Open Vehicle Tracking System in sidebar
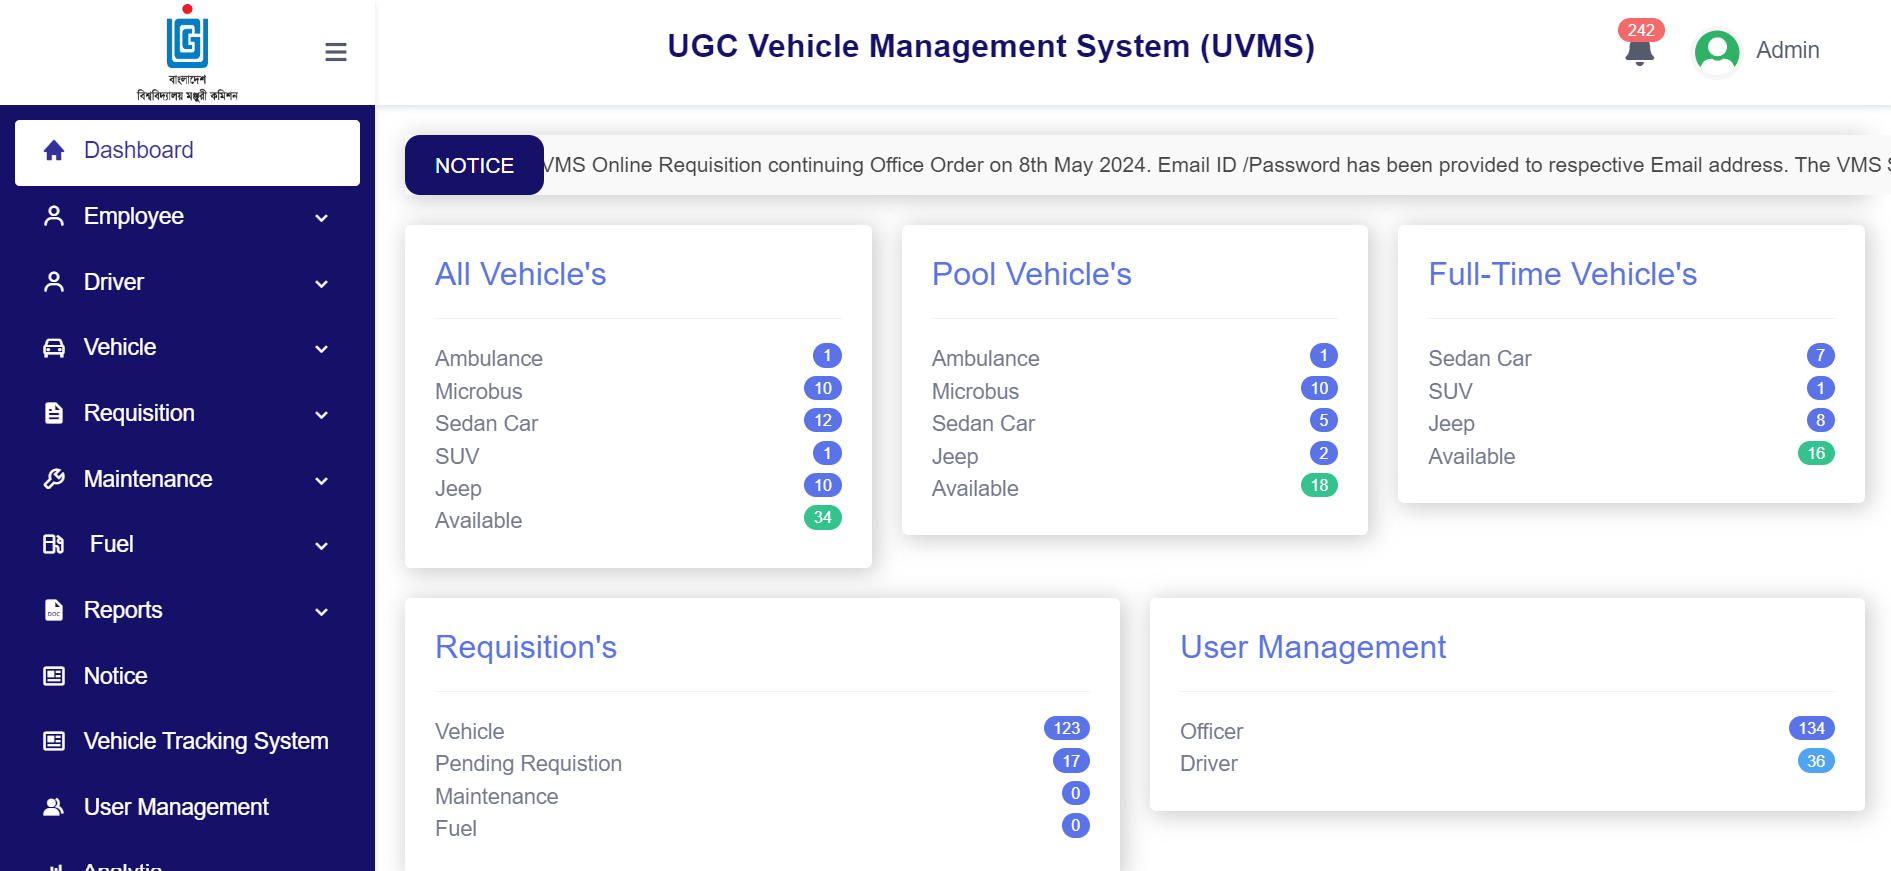This screenshot has height=871, width=1891. (187, 741)
